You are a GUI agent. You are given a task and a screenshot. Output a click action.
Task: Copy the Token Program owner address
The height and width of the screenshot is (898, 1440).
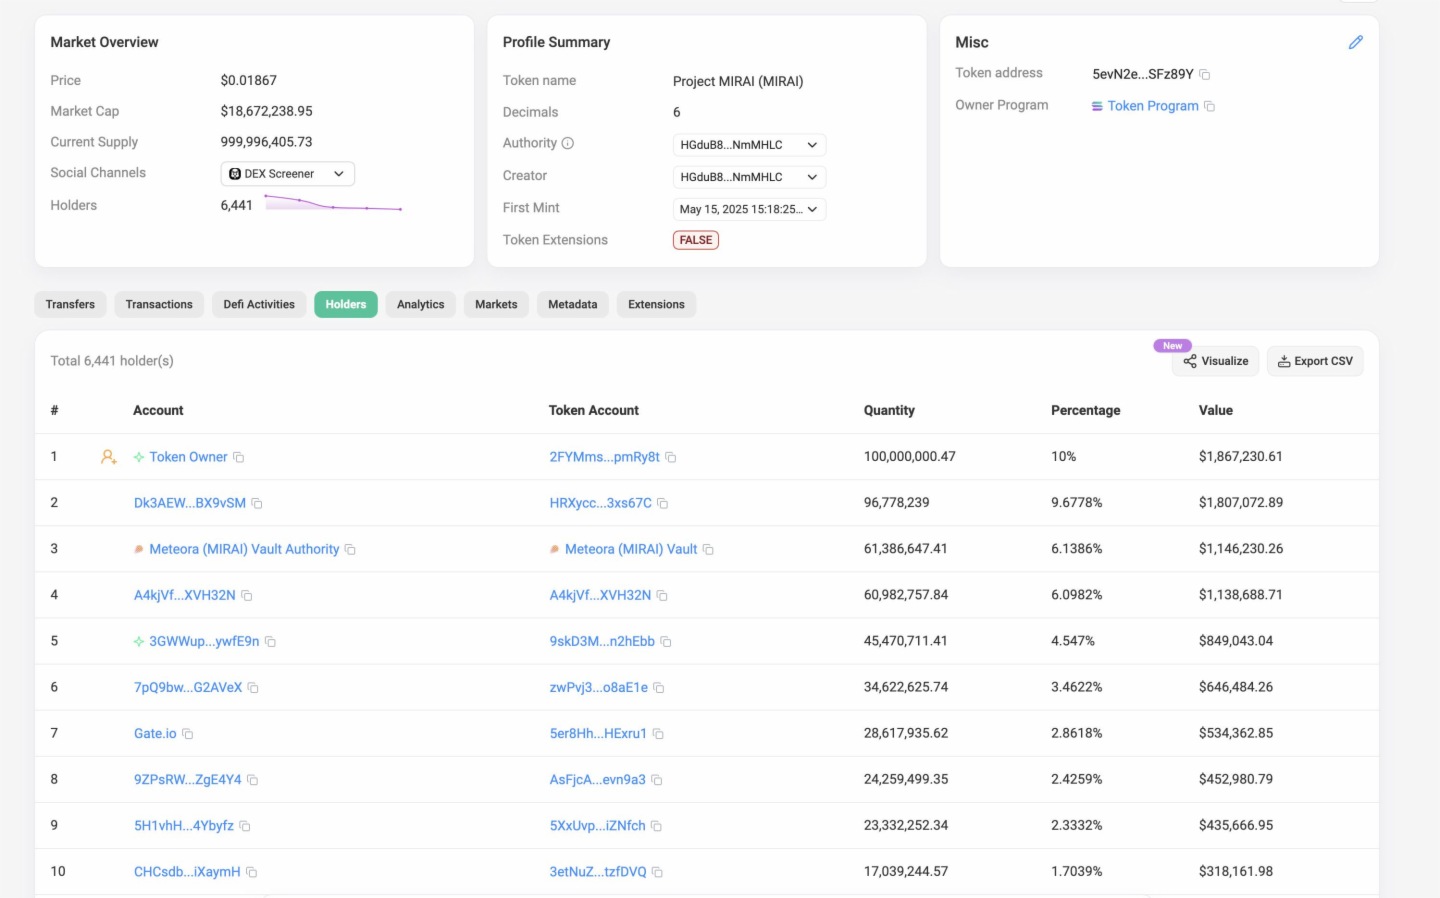pyautogui.click(x=1210, y=106)
